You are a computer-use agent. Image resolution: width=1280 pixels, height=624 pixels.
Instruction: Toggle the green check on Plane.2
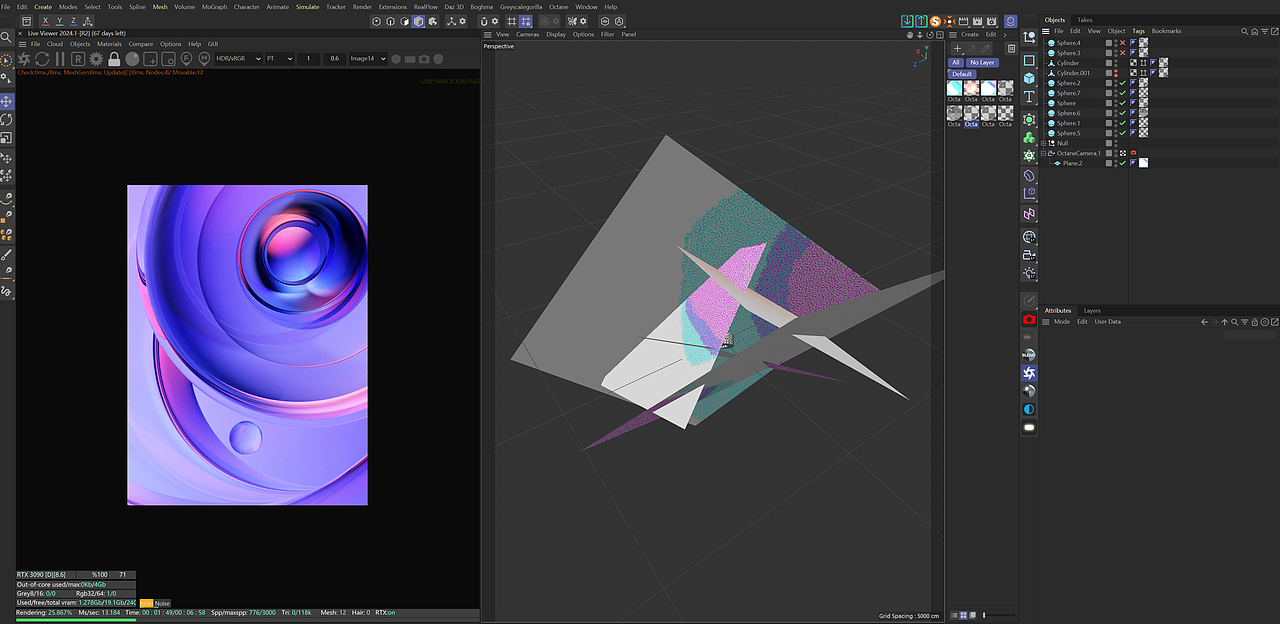[x=1123, y=163]
